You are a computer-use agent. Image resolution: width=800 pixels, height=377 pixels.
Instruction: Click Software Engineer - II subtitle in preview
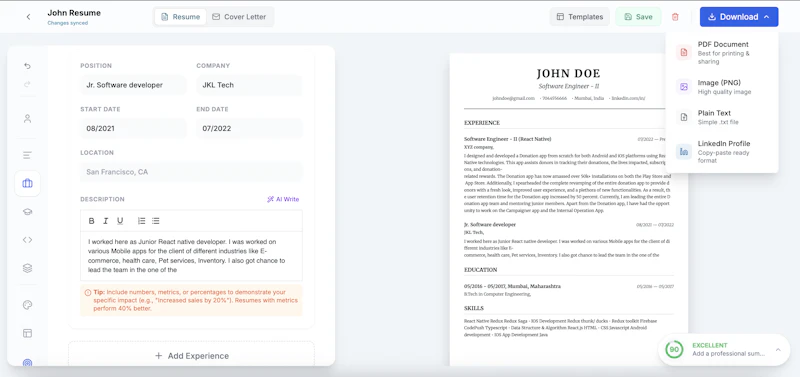pos(568,86)
